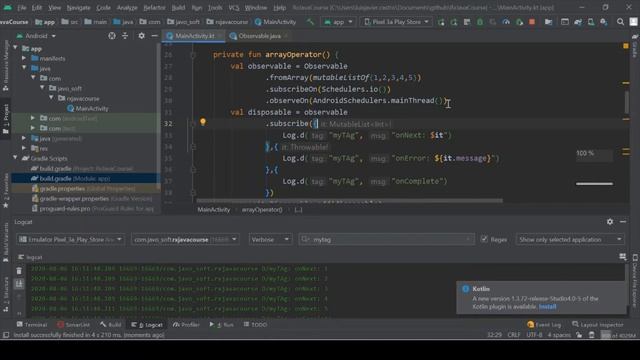Click tool windows toggle icon in status bar

point(6,335)
